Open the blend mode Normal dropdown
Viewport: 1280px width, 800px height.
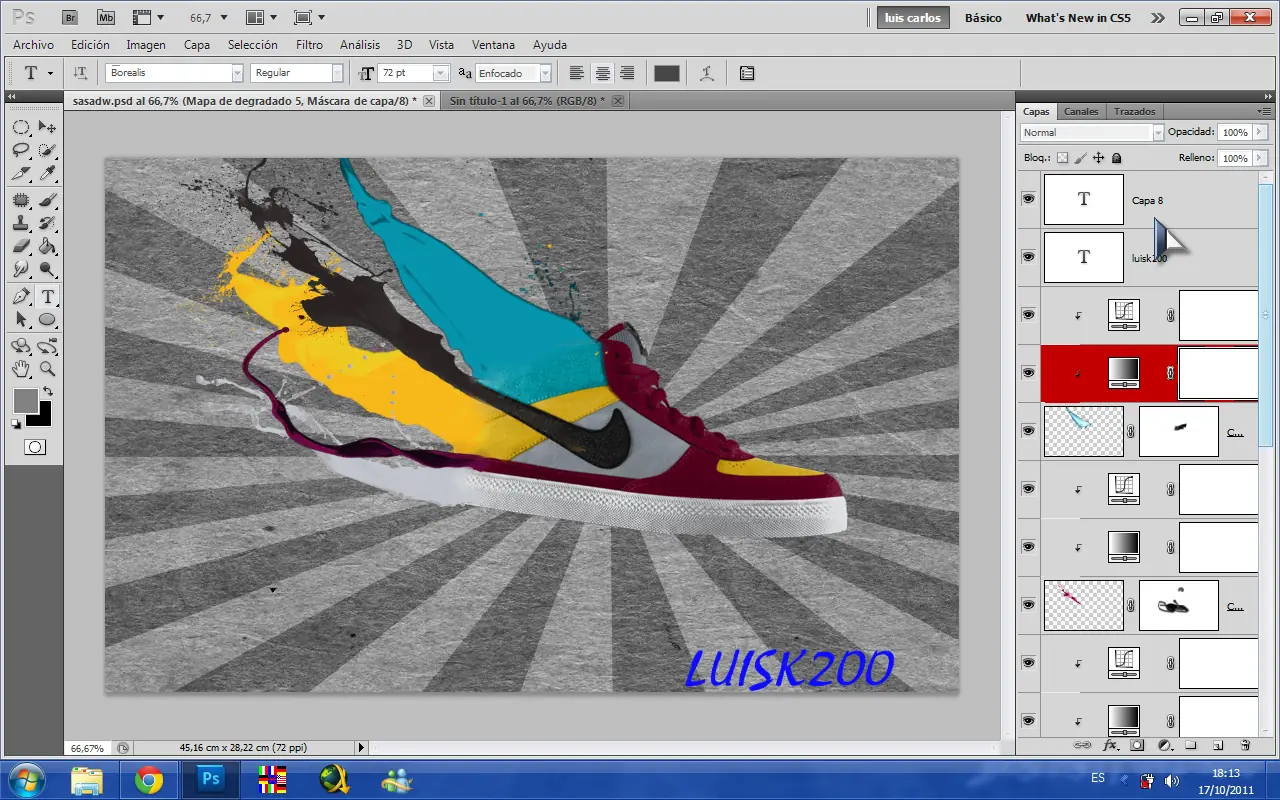pyautogui.click(x=1158, y=132)
